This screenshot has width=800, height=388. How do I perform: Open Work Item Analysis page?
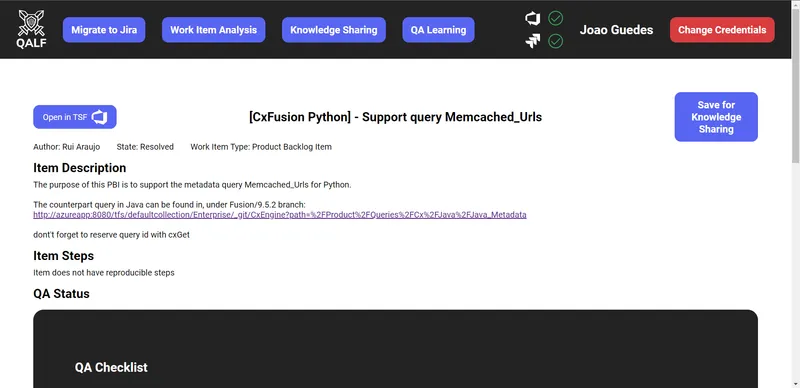(x=213, y=30)
